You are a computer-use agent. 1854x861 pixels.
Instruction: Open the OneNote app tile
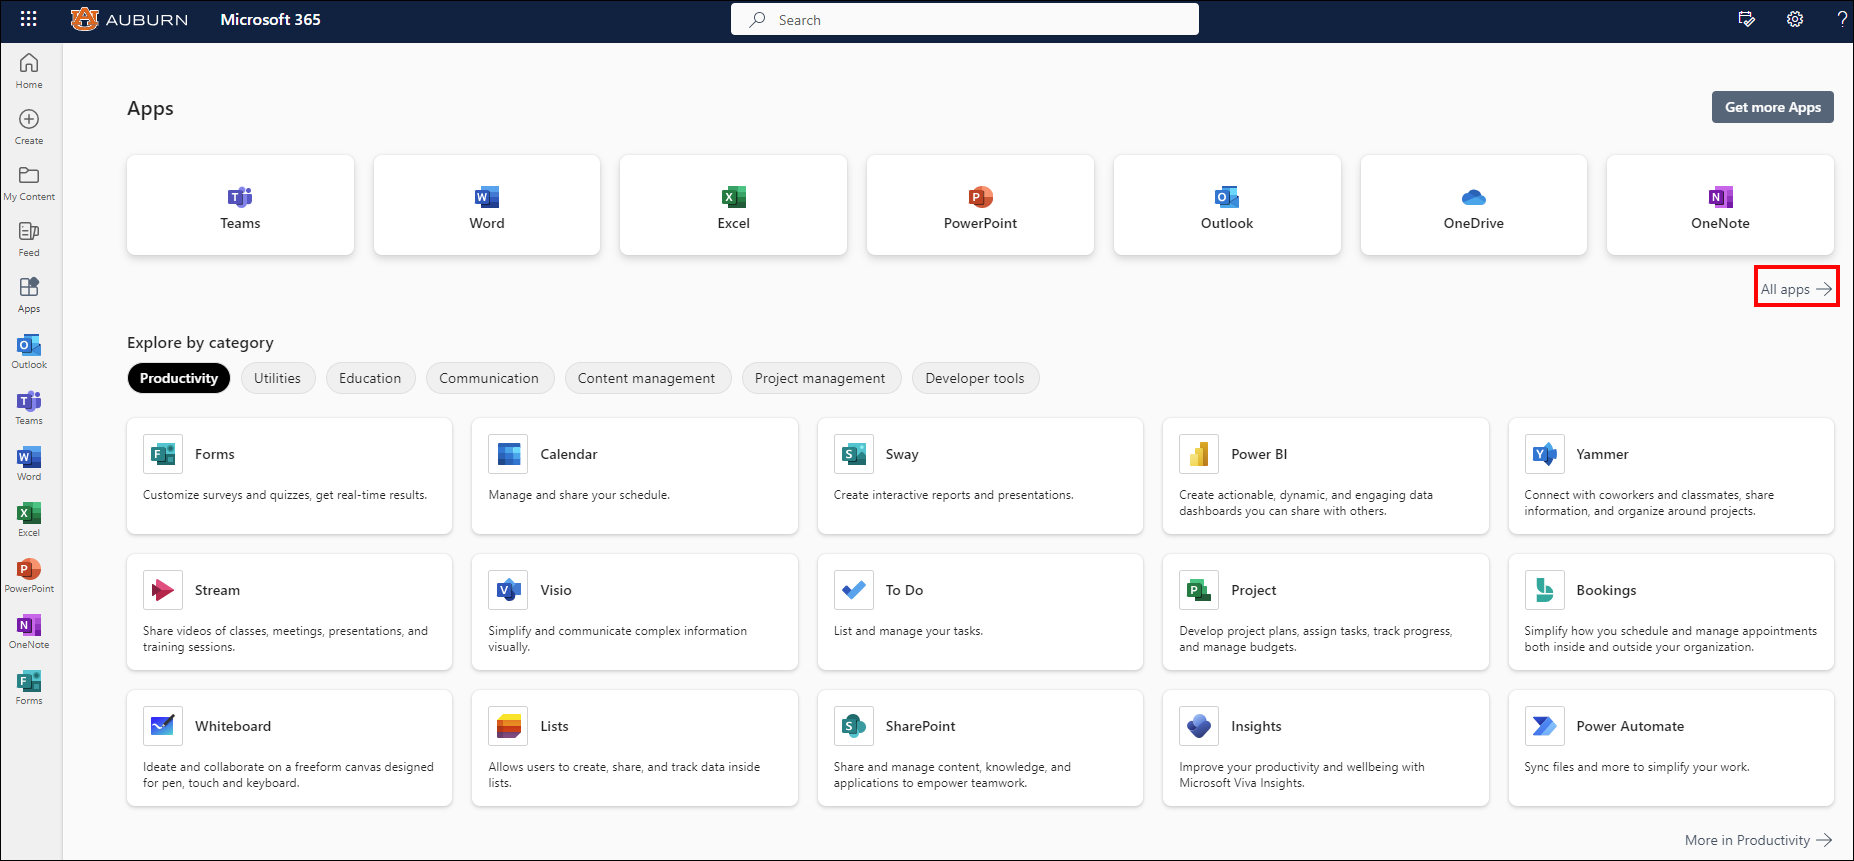click(1720, 205)
